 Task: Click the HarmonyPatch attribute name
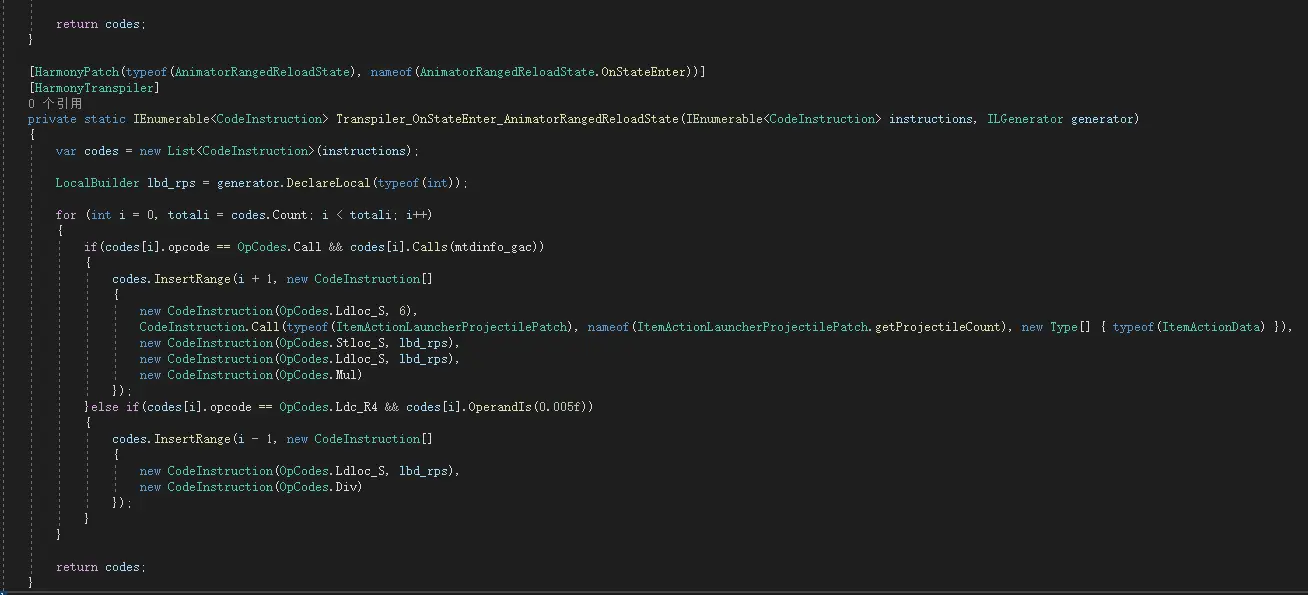[79, 71]
